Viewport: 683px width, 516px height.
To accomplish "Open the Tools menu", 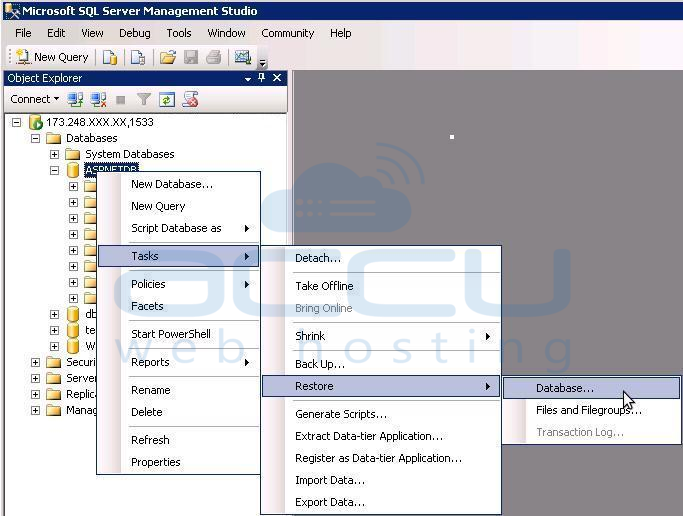I will point(179,33).
